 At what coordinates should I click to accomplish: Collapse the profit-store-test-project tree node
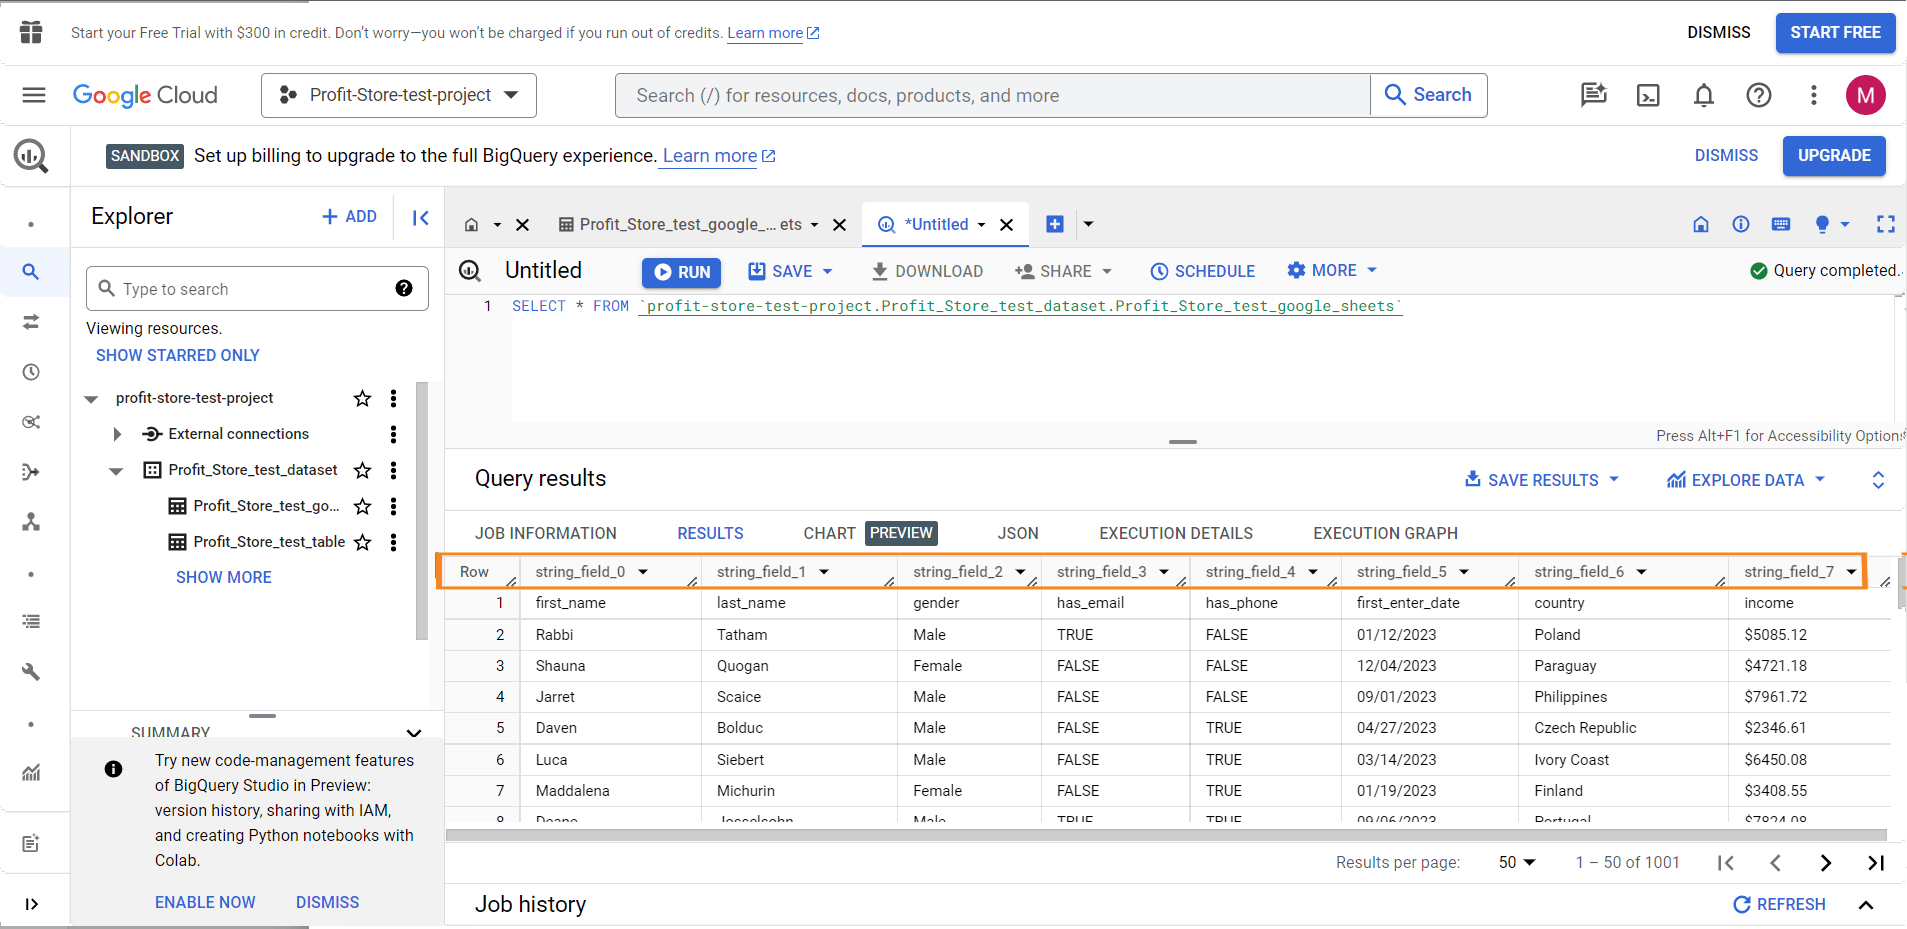[x=91, y=399]
